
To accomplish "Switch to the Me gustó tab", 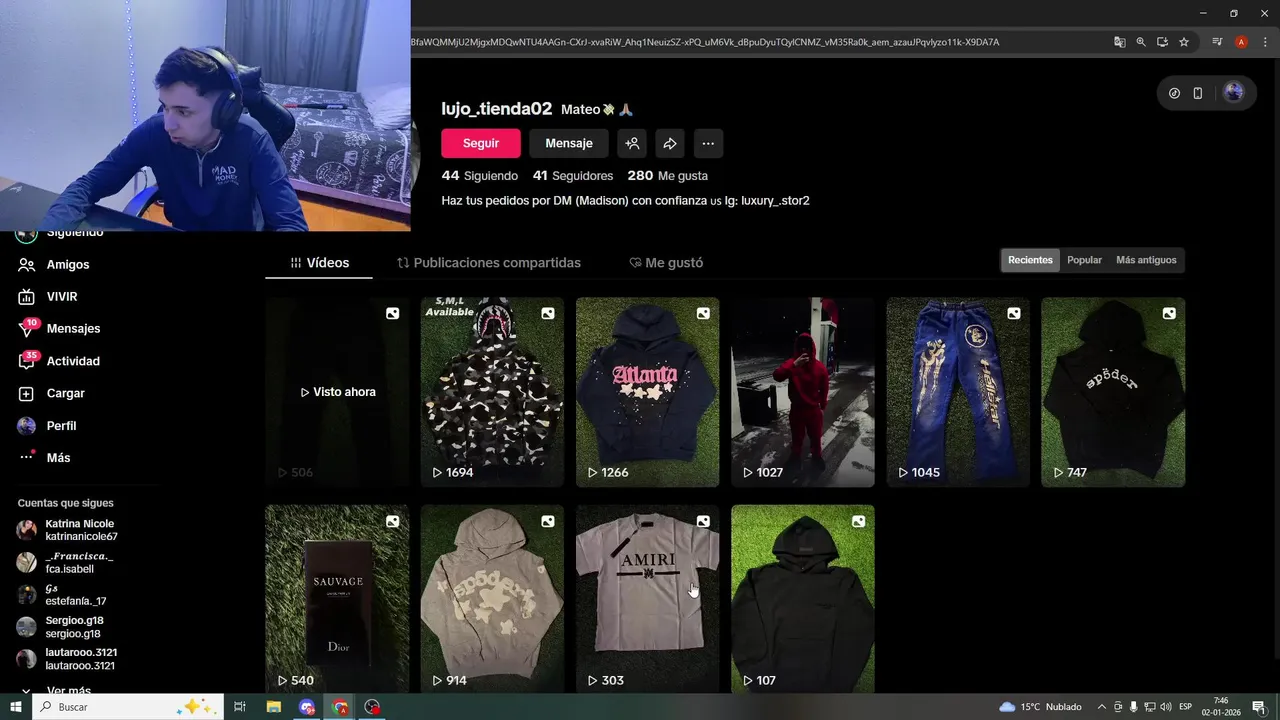I will coord(666,263).
